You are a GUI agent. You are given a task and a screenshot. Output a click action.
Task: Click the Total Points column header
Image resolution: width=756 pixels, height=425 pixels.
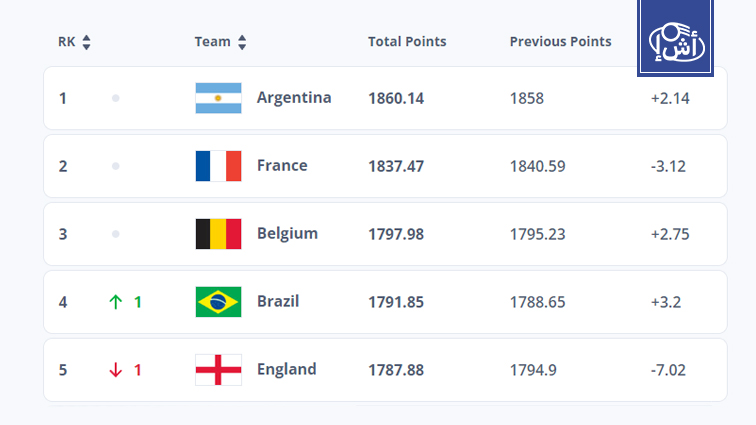(x=407, y=42)
